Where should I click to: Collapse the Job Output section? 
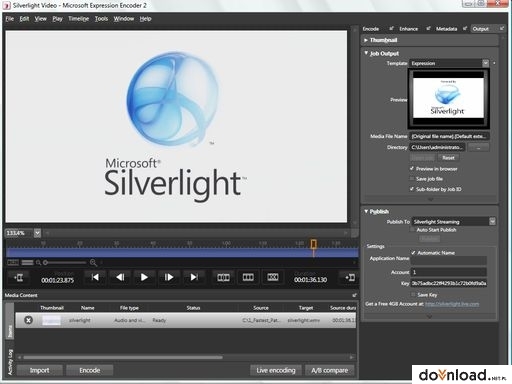(366, 53)
